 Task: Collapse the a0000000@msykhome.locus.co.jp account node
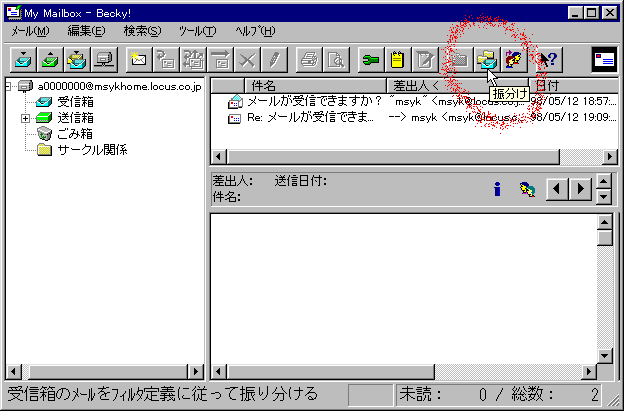[x=8, y=87]
